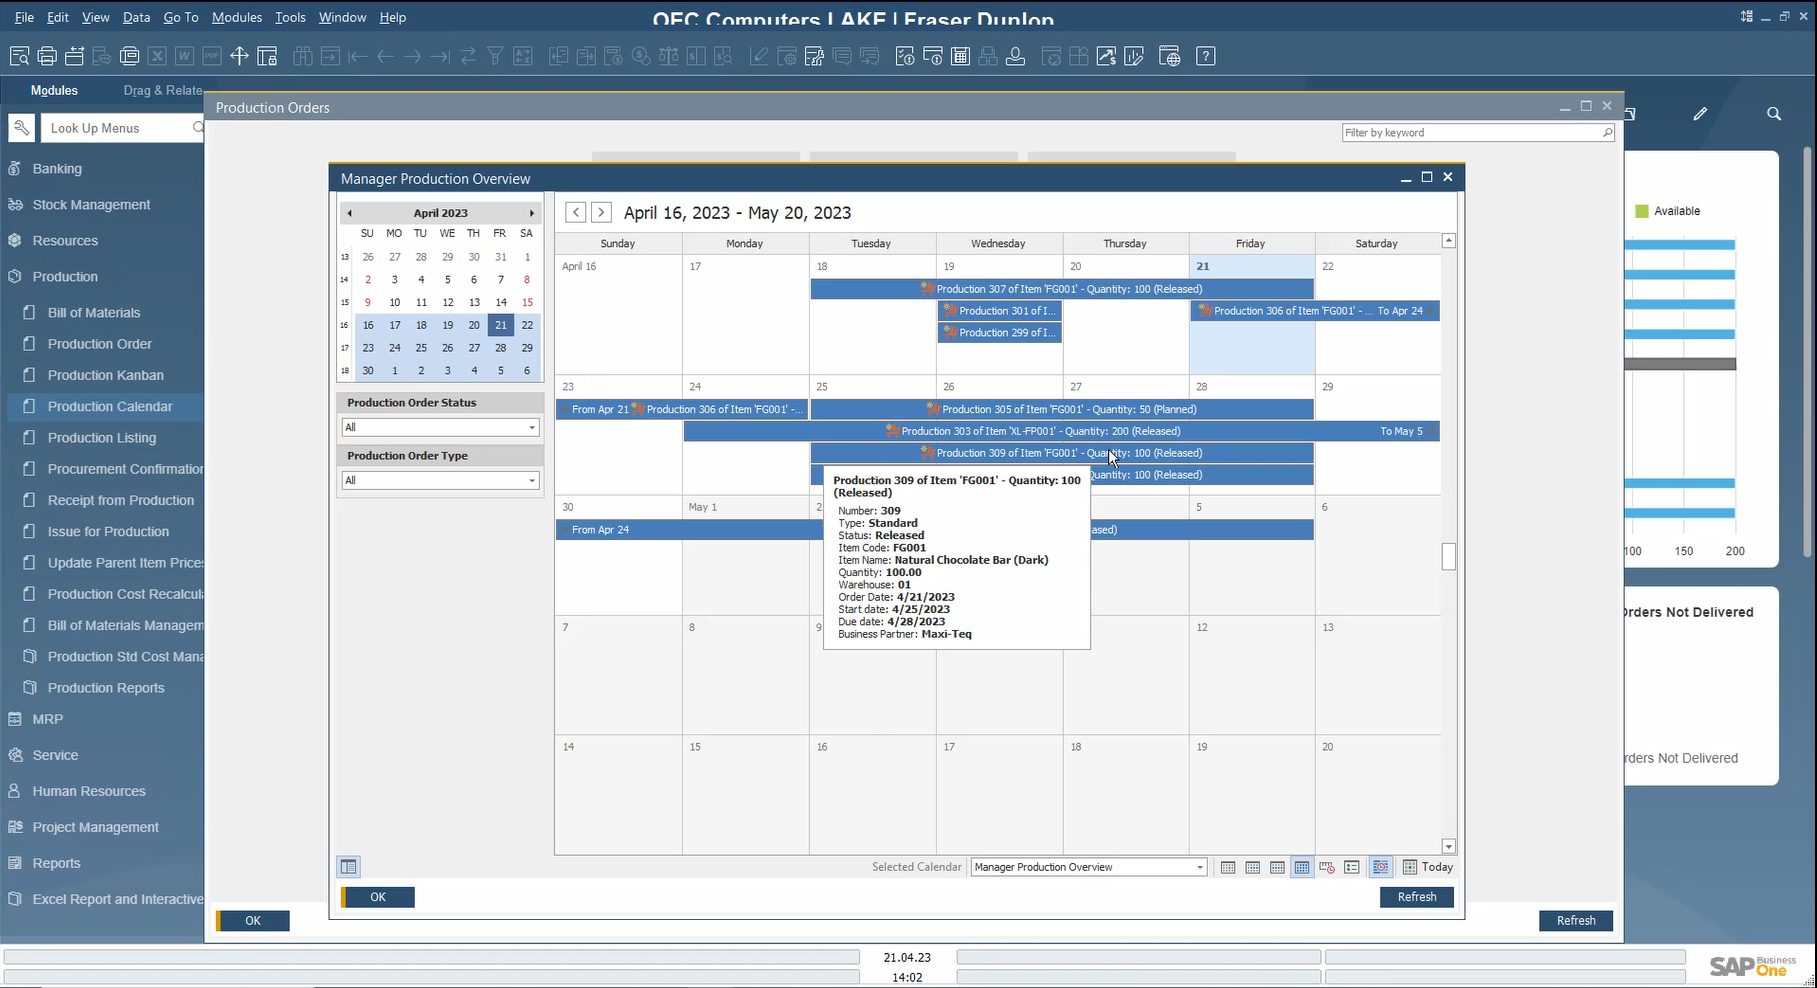Image resolution: width=1817 pixels, height=988 pixels.
Task: Open the Data menu
Action: (x=136, y=17)
